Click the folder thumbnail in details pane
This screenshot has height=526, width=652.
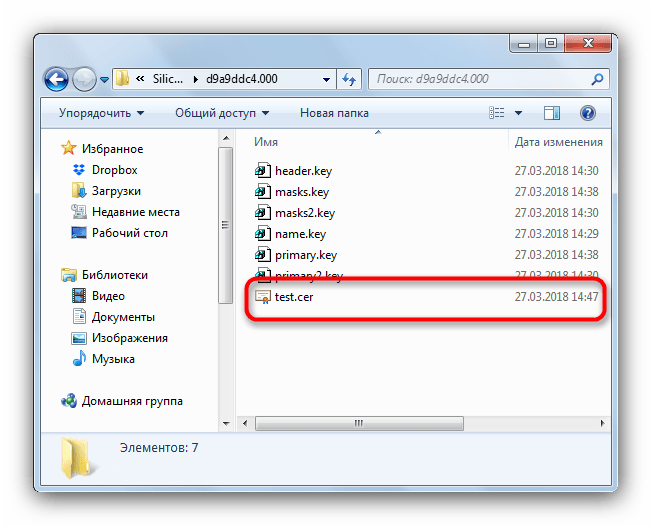77,457
